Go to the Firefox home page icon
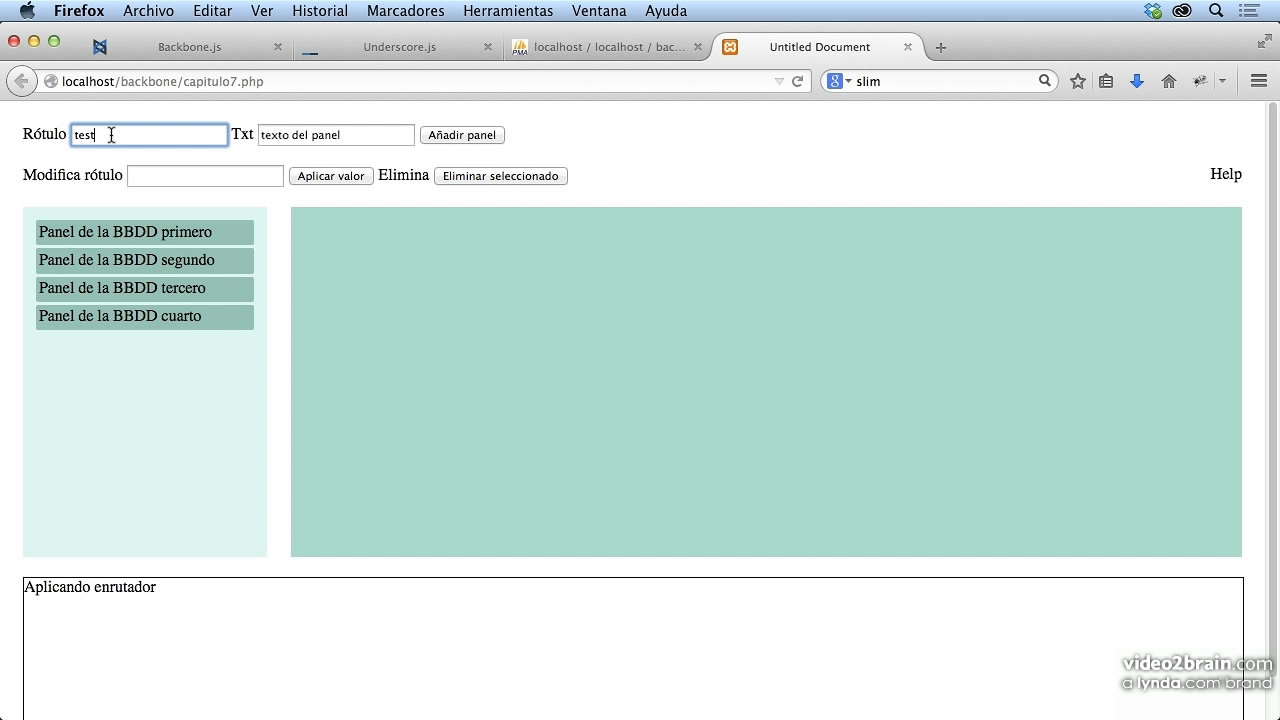 1168,82
